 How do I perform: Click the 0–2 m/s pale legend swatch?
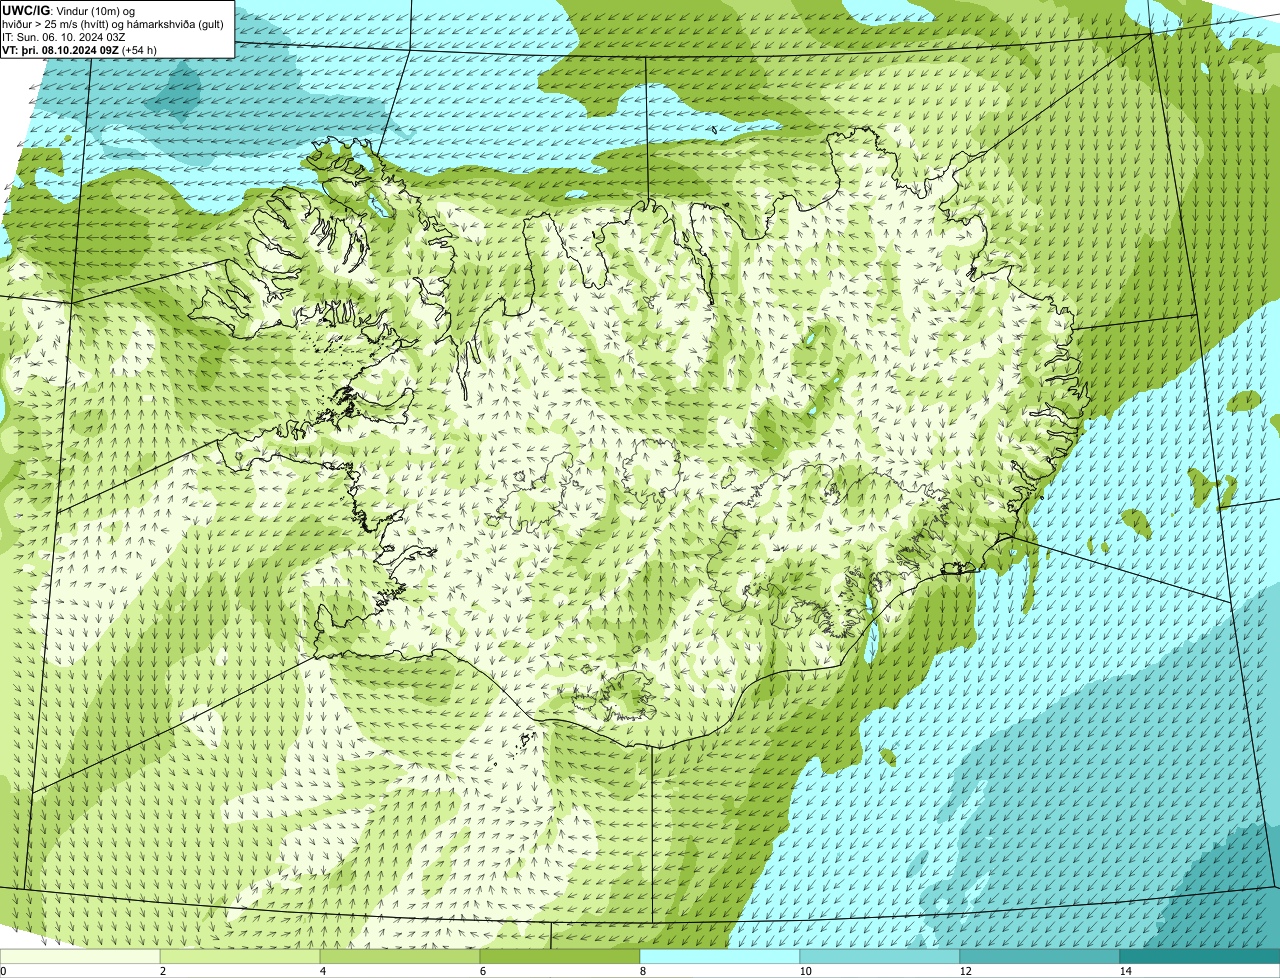click(x=80, y=956)
